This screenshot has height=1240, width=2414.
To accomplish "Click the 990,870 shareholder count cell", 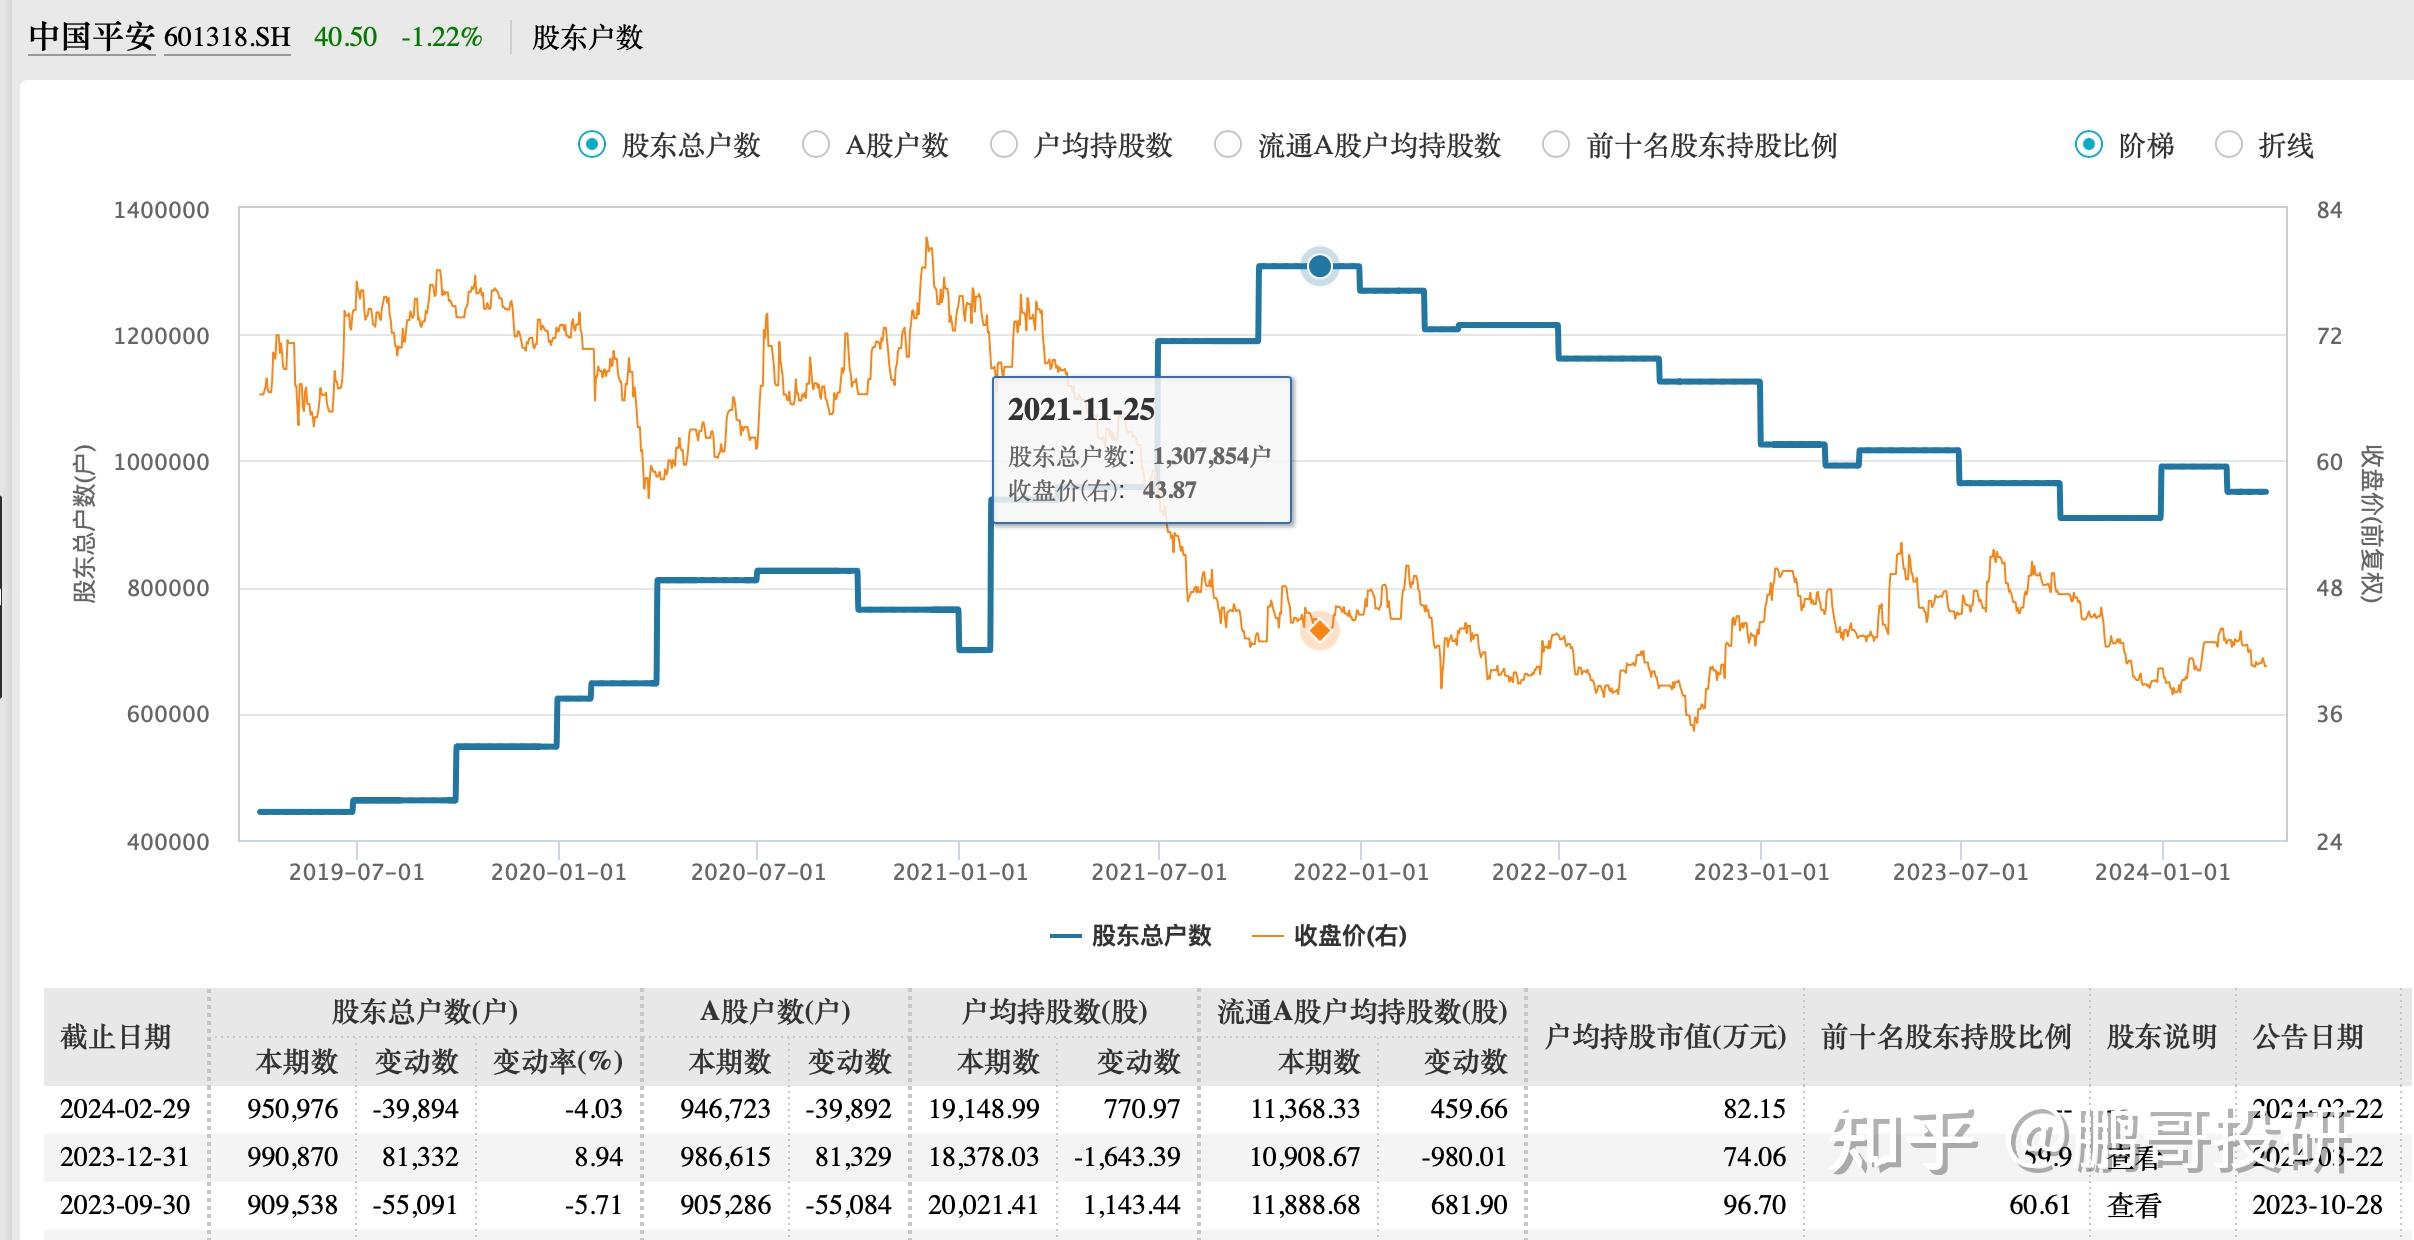I will [x=293, y=1157].
